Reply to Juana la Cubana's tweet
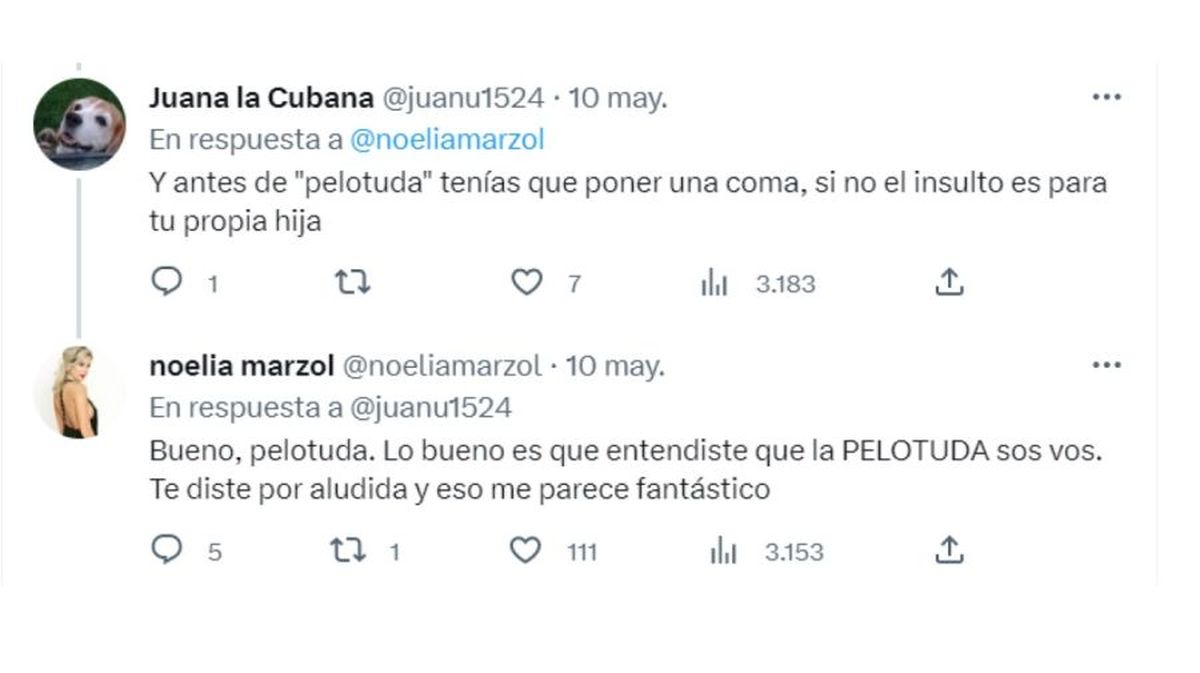 click(164, 284)
